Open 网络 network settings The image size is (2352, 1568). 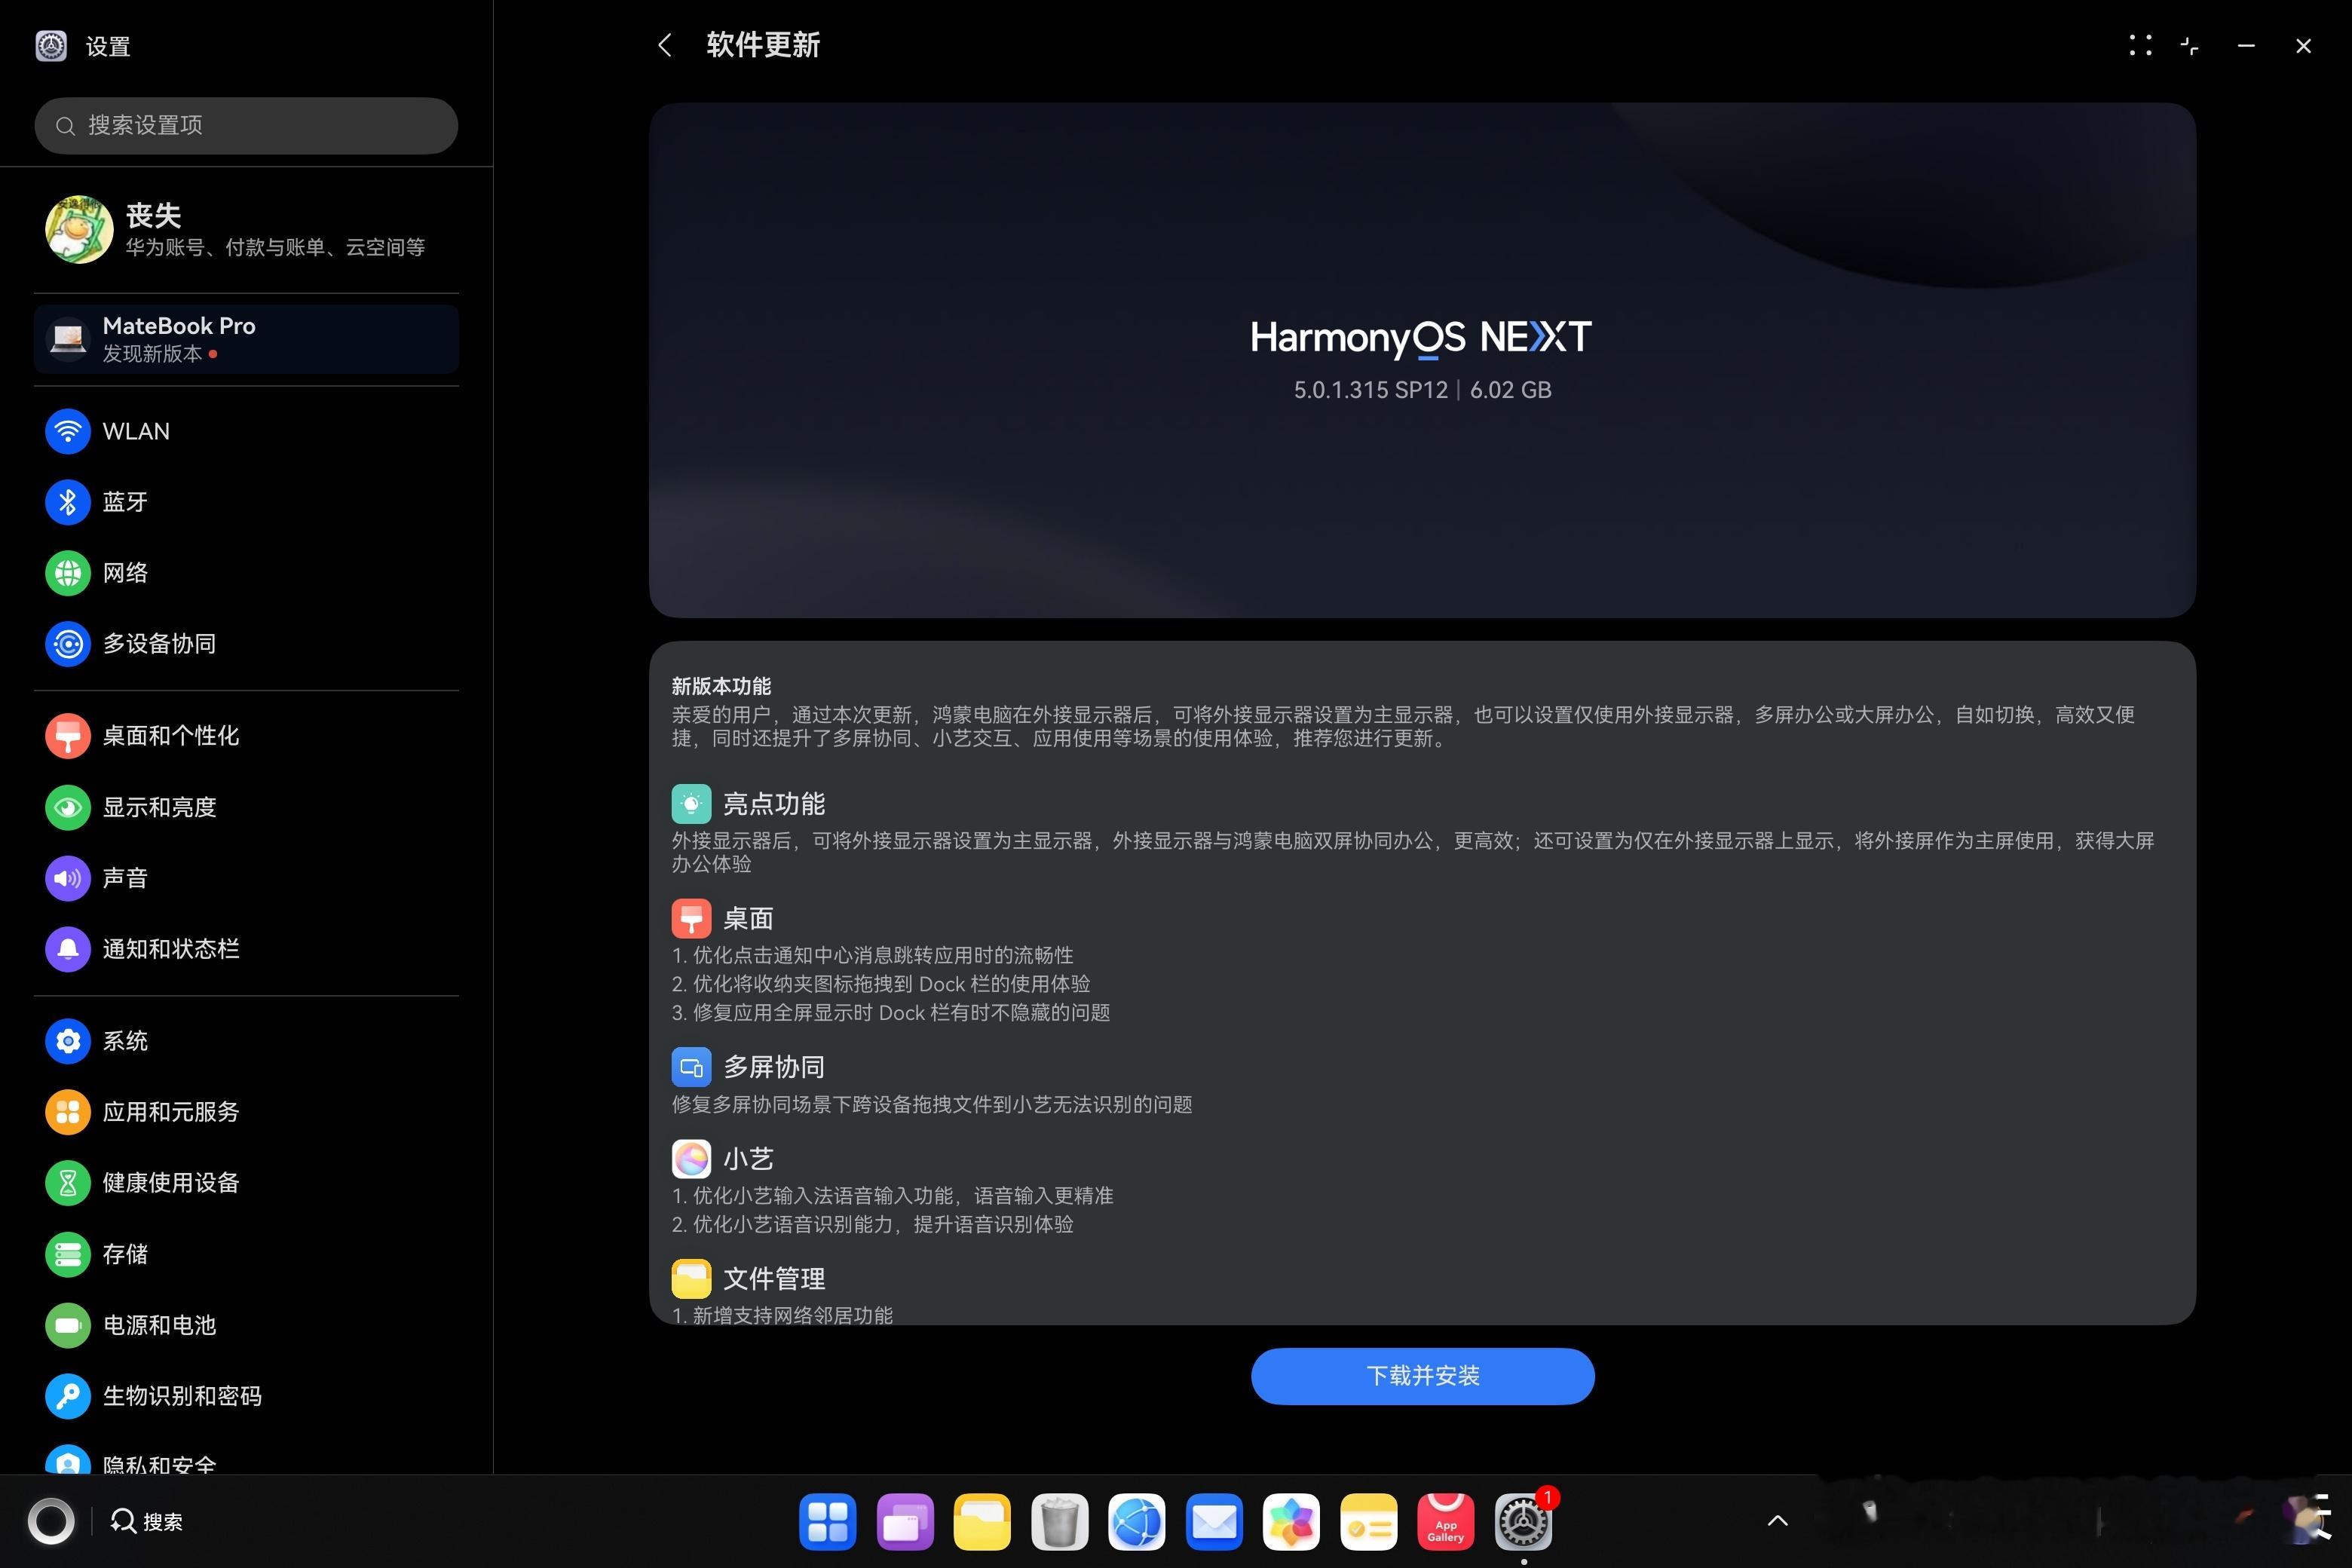coord(246,573)
